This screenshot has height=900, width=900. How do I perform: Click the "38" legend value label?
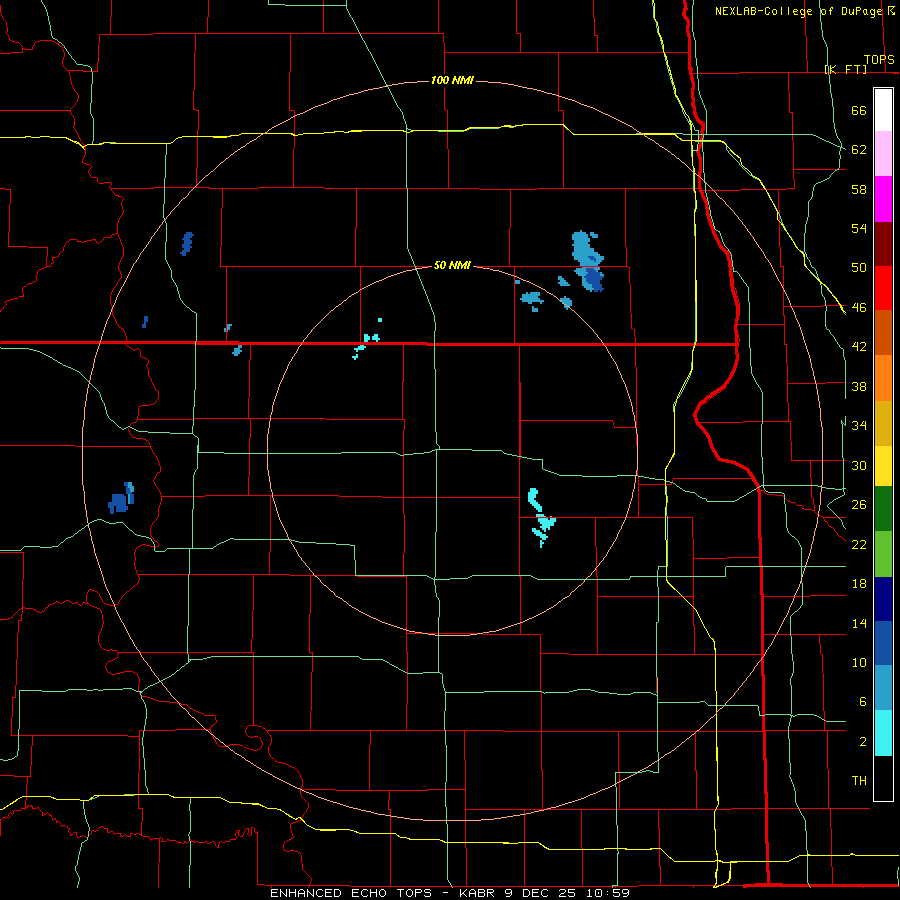[859, 386]
